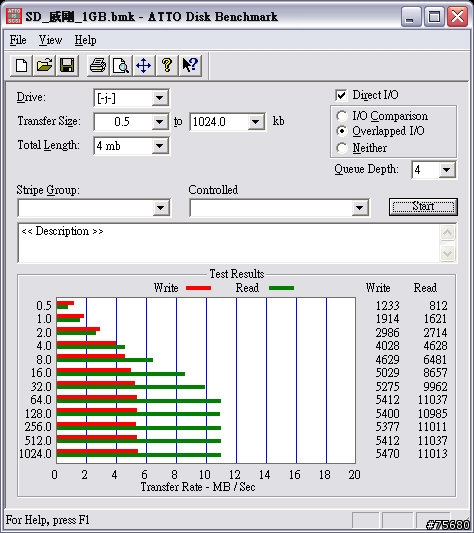The height and width of the screenshot is (533, 474).
Task: Click the write value 5470
Action: 387,453
